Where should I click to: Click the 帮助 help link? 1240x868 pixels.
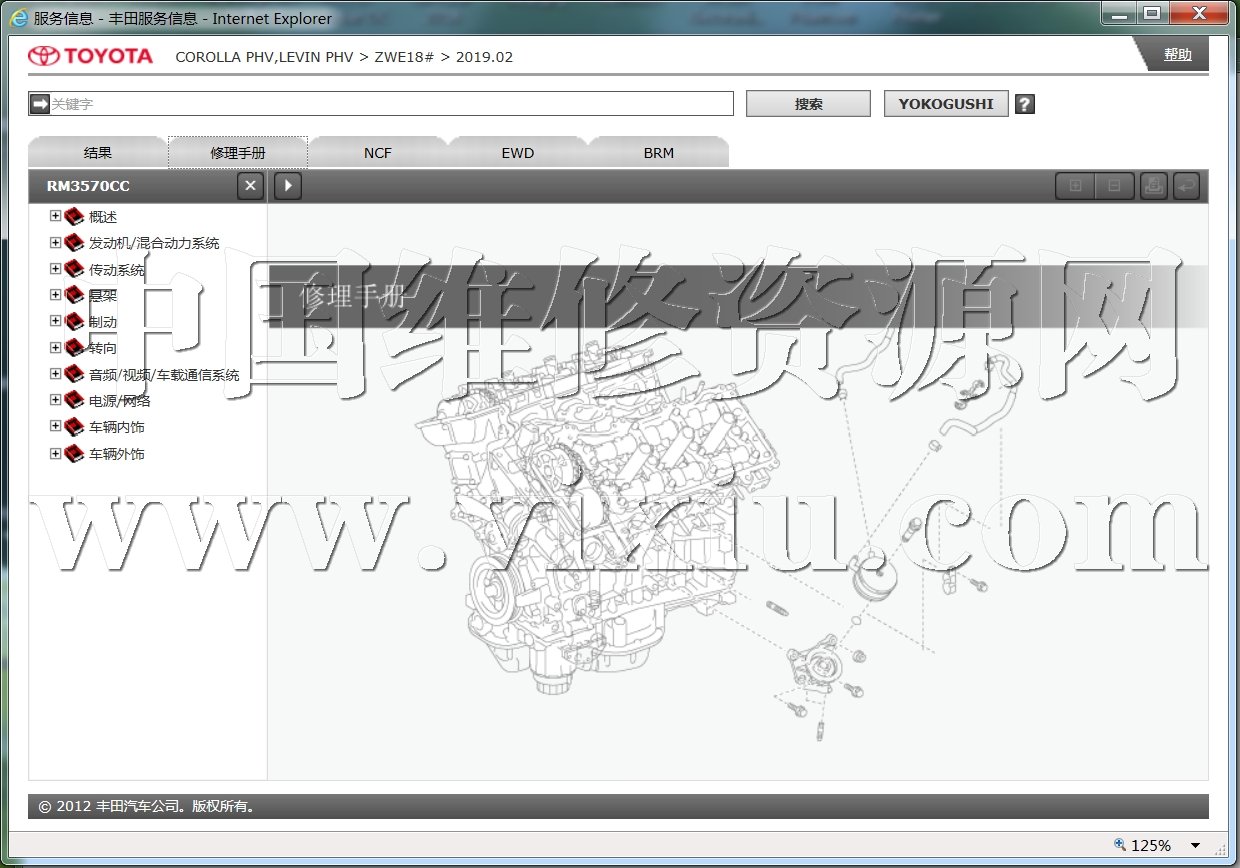pos(1177,55)
